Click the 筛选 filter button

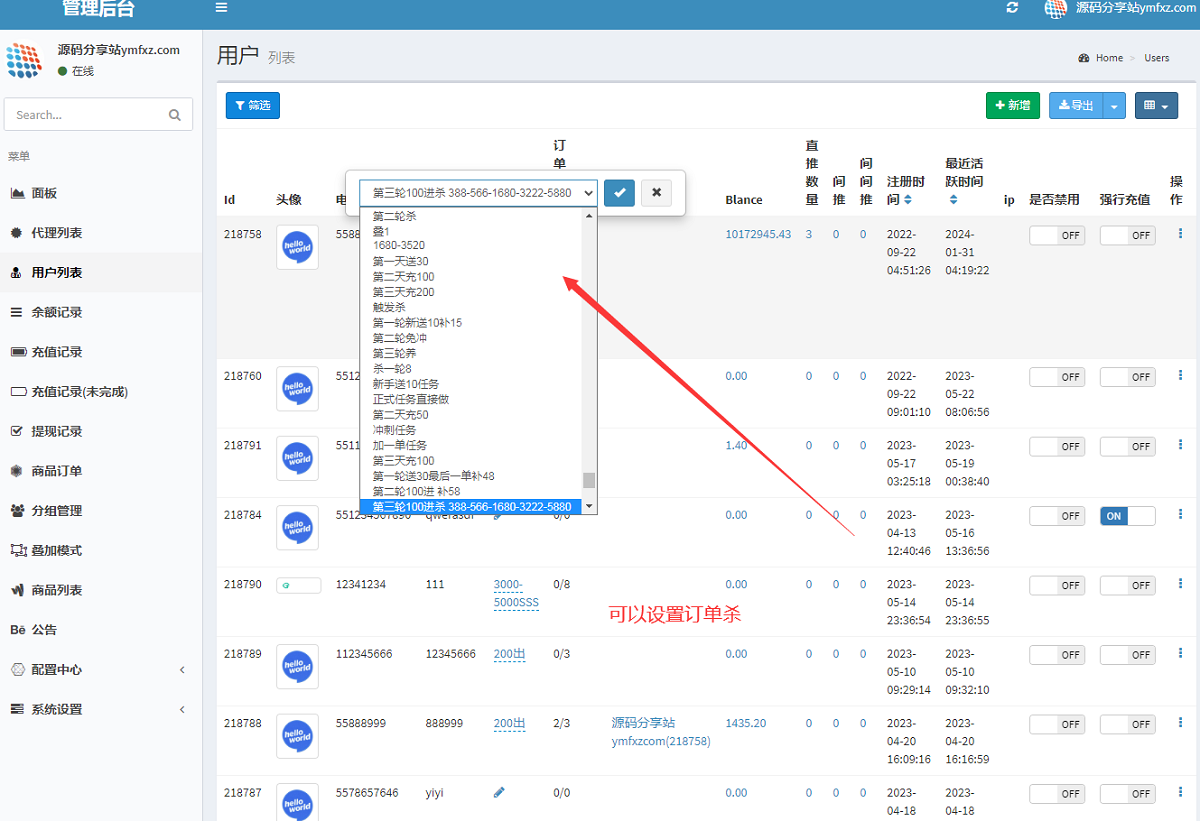point(252,105)
